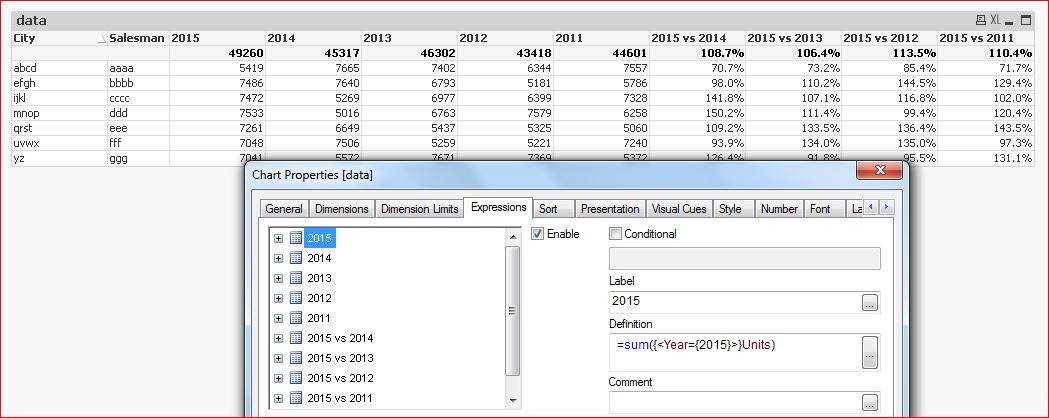The width and height of the screenshot is (1049, 418).
Task: Select the 2015 vs 2014 table icon
Action: point(296,338)
